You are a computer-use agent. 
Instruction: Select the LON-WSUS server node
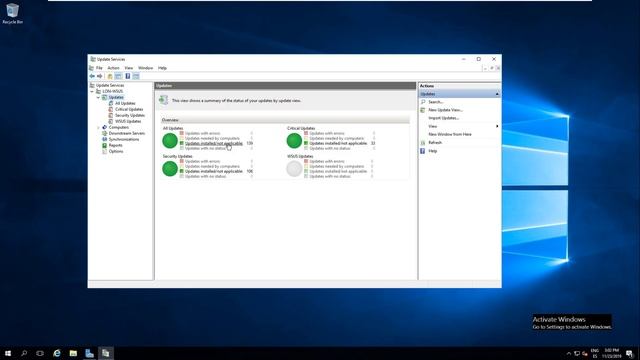point(113,91)
